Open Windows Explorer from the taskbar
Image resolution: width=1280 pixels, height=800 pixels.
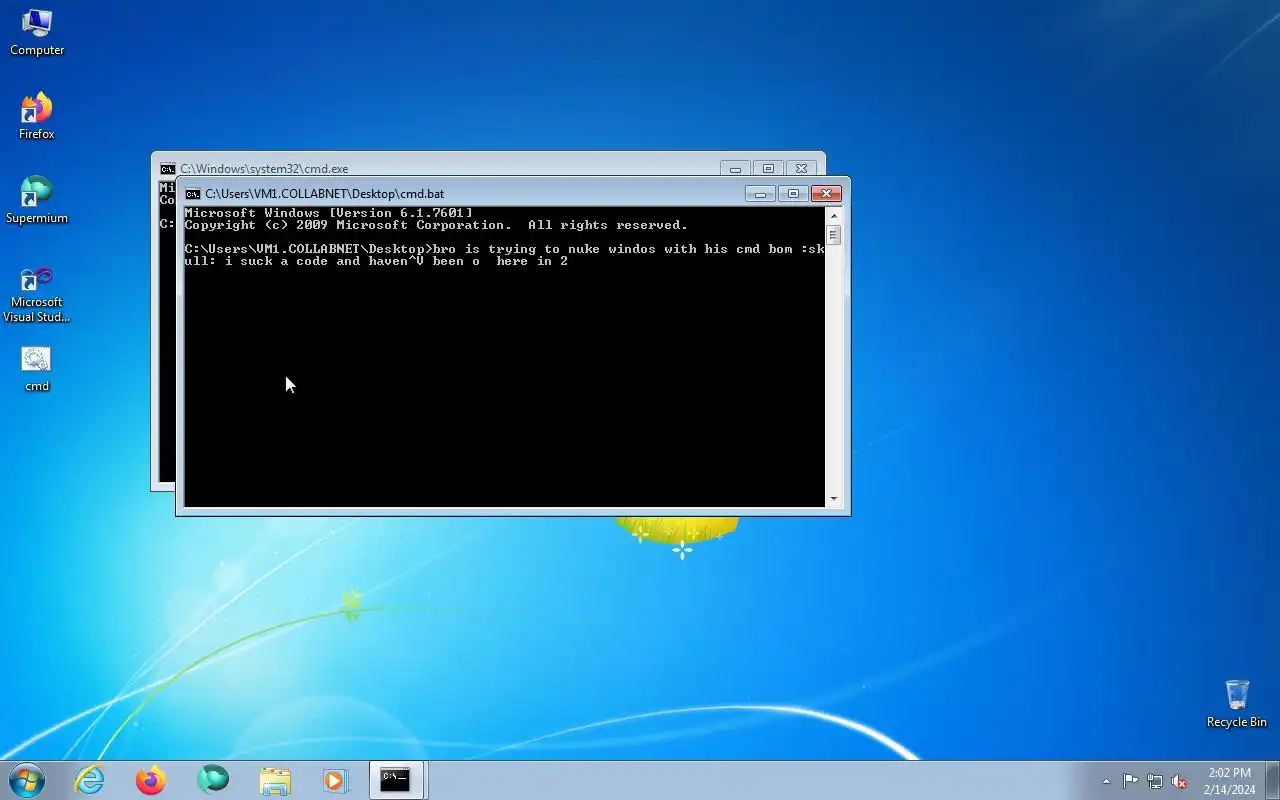click(x=274, y=780)
